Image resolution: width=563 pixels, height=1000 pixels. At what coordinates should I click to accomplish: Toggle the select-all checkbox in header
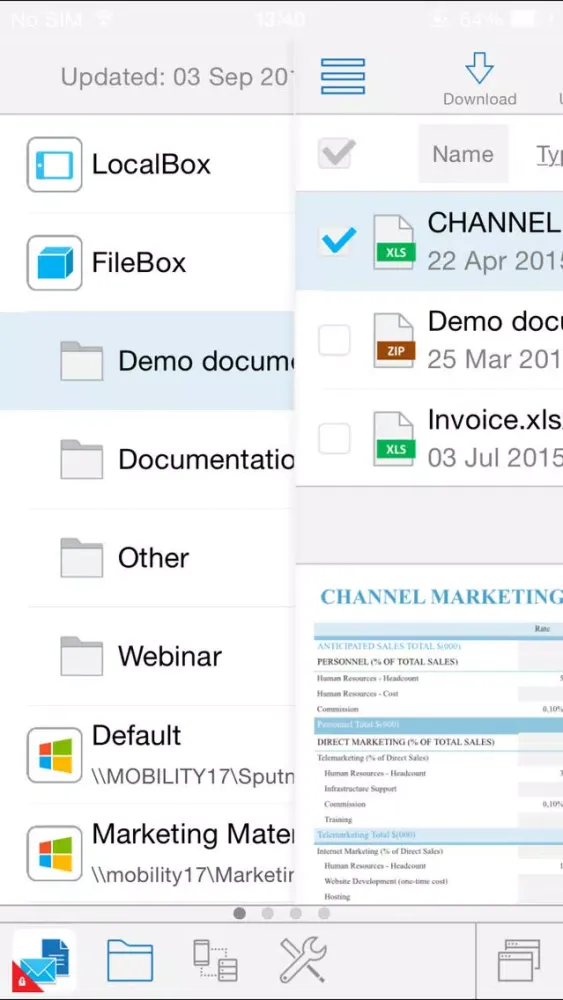point(336,154)
